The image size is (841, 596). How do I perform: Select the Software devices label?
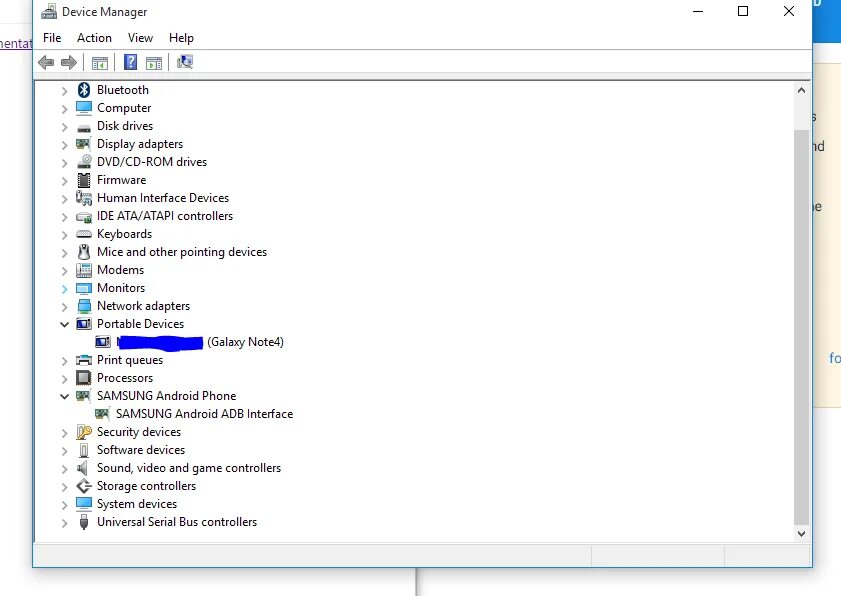(141, 450)
